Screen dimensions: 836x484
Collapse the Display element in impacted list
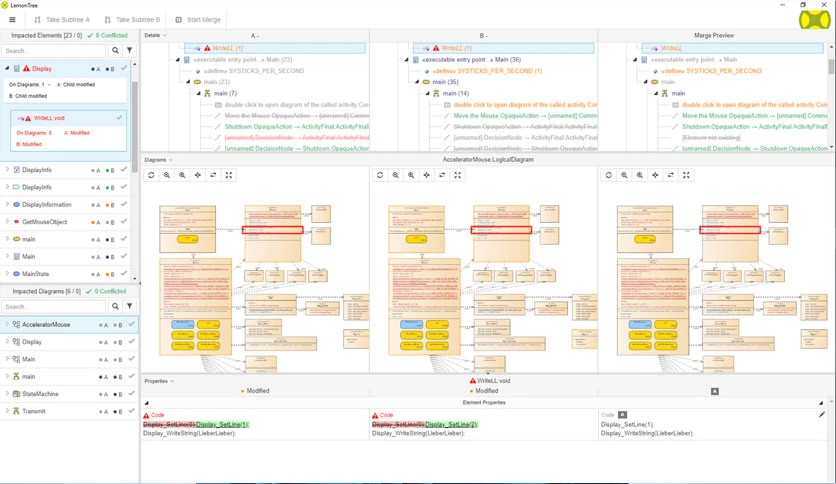(7, 68)
